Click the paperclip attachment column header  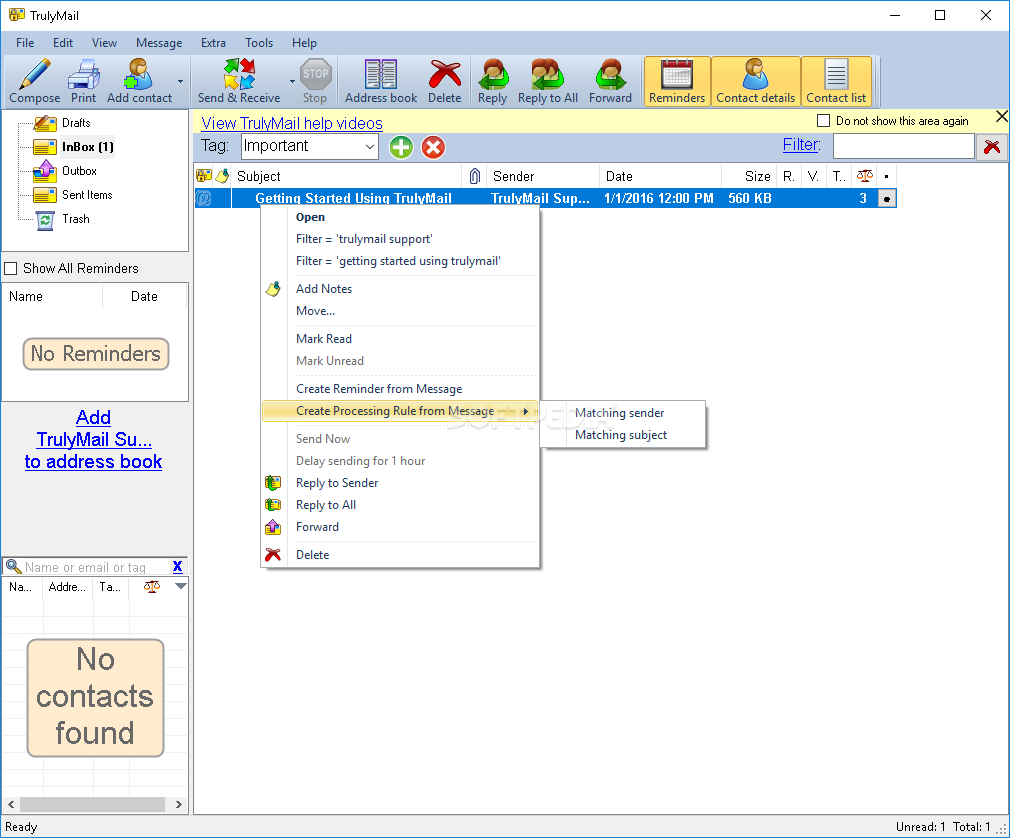click(475, 176)
